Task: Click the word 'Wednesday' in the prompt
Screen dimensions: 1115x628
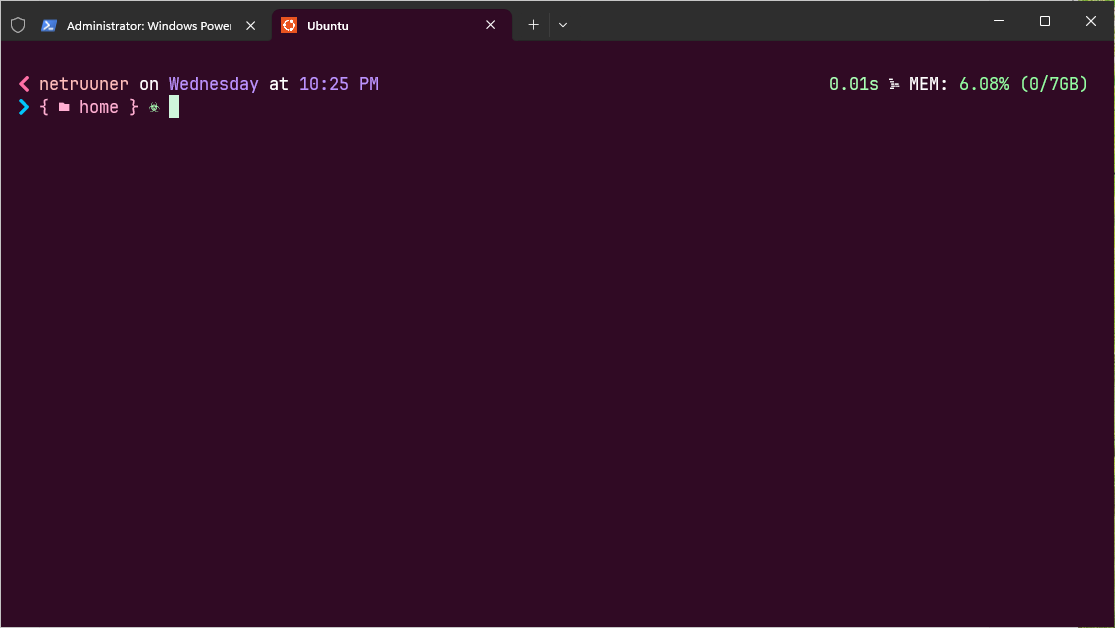Action: [x=213, y=84]
